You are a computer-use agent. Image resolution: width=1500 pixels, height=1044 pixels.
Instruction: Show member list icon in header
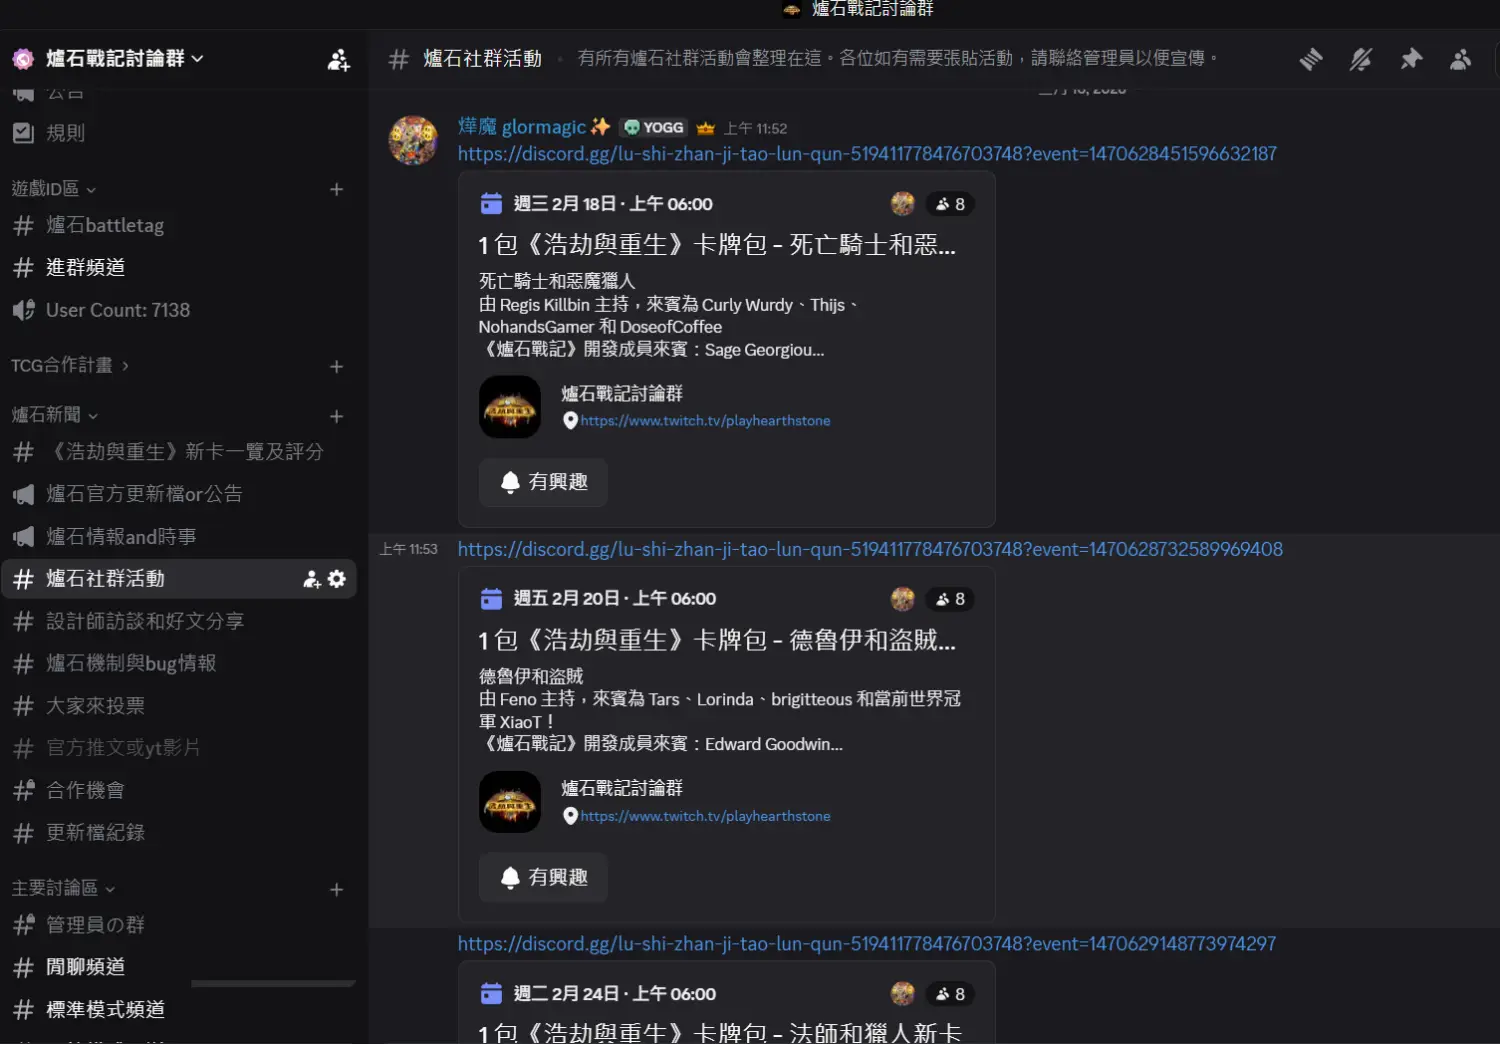[1461, 59]
